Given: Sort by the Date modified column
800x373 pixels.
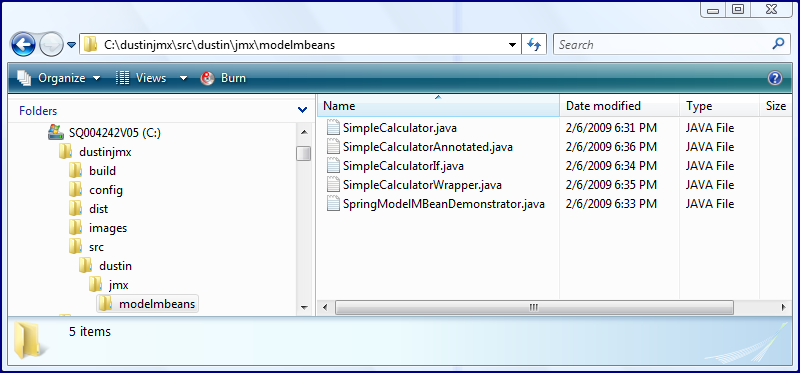Looking at the screenshot, I should coord(619,106).
